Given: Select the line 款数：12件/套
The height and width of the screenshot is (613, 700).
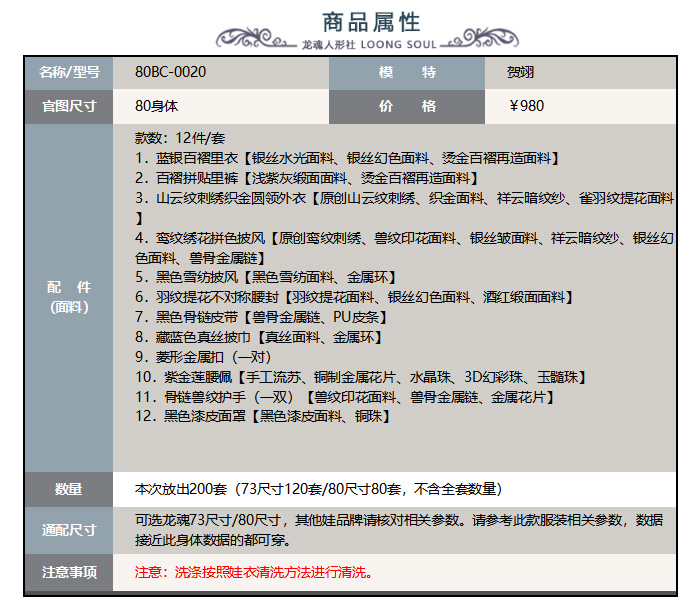Looking at the screenshot, I should coord(180,138).
